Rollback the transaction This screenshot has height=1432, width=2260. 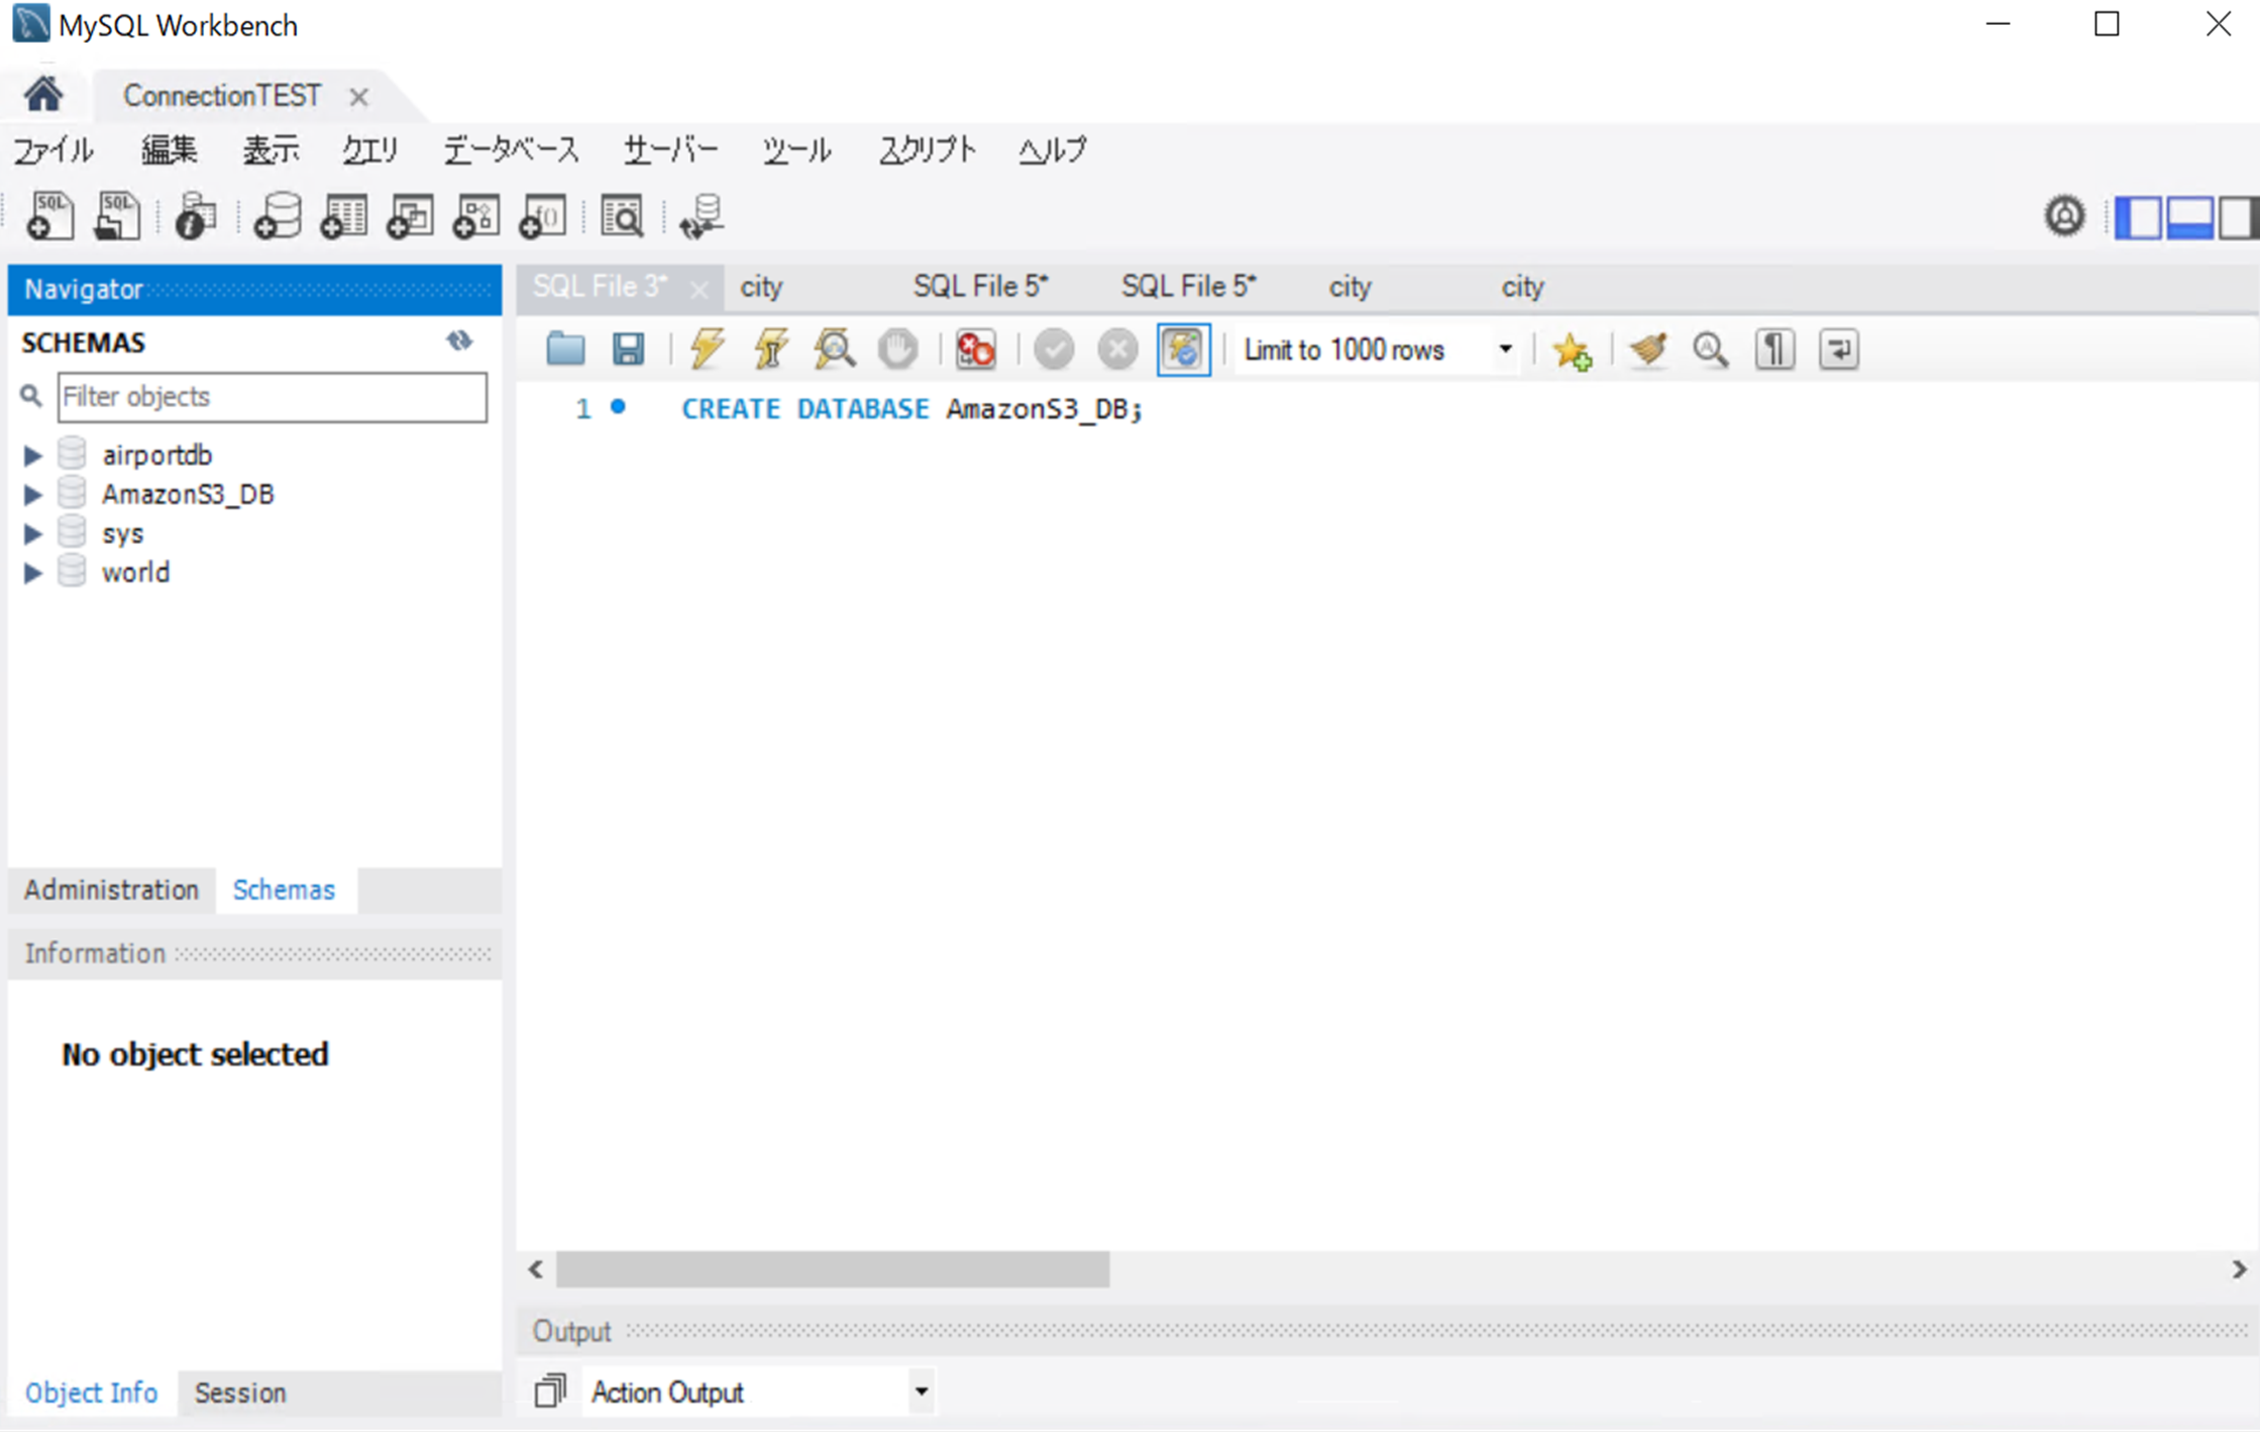tap(1118, 349)
